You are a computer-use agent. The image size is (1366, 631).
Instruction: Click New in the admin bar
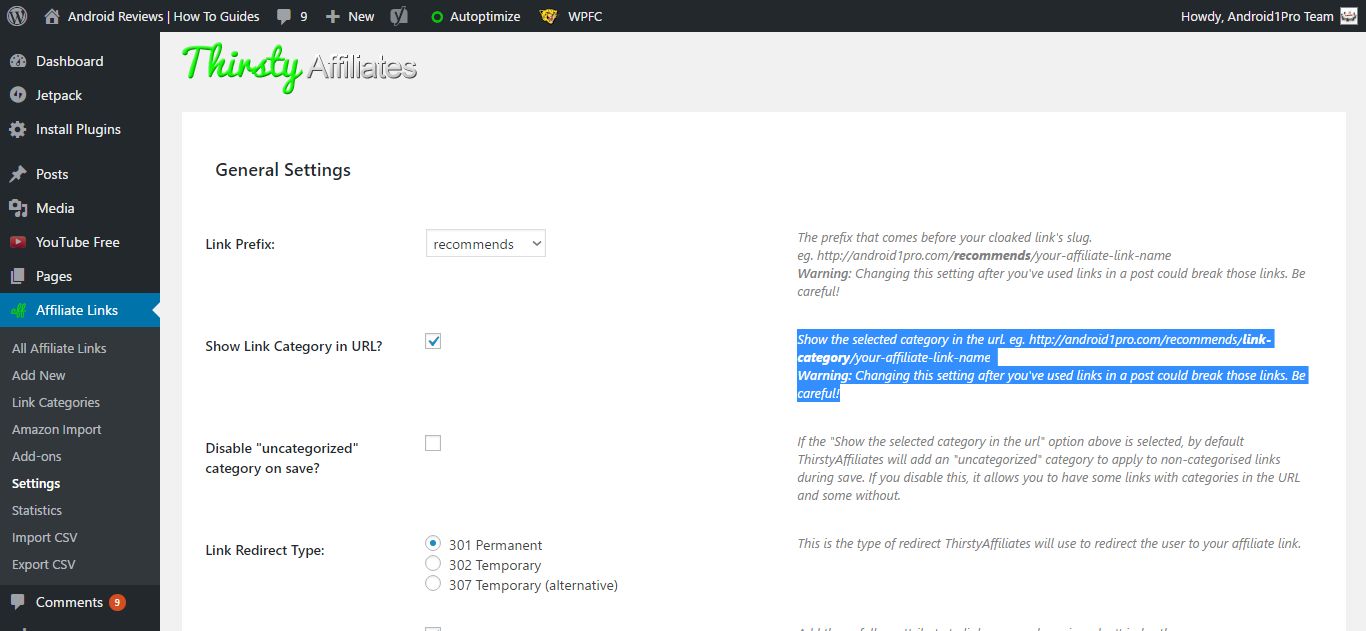pos(361,16)
